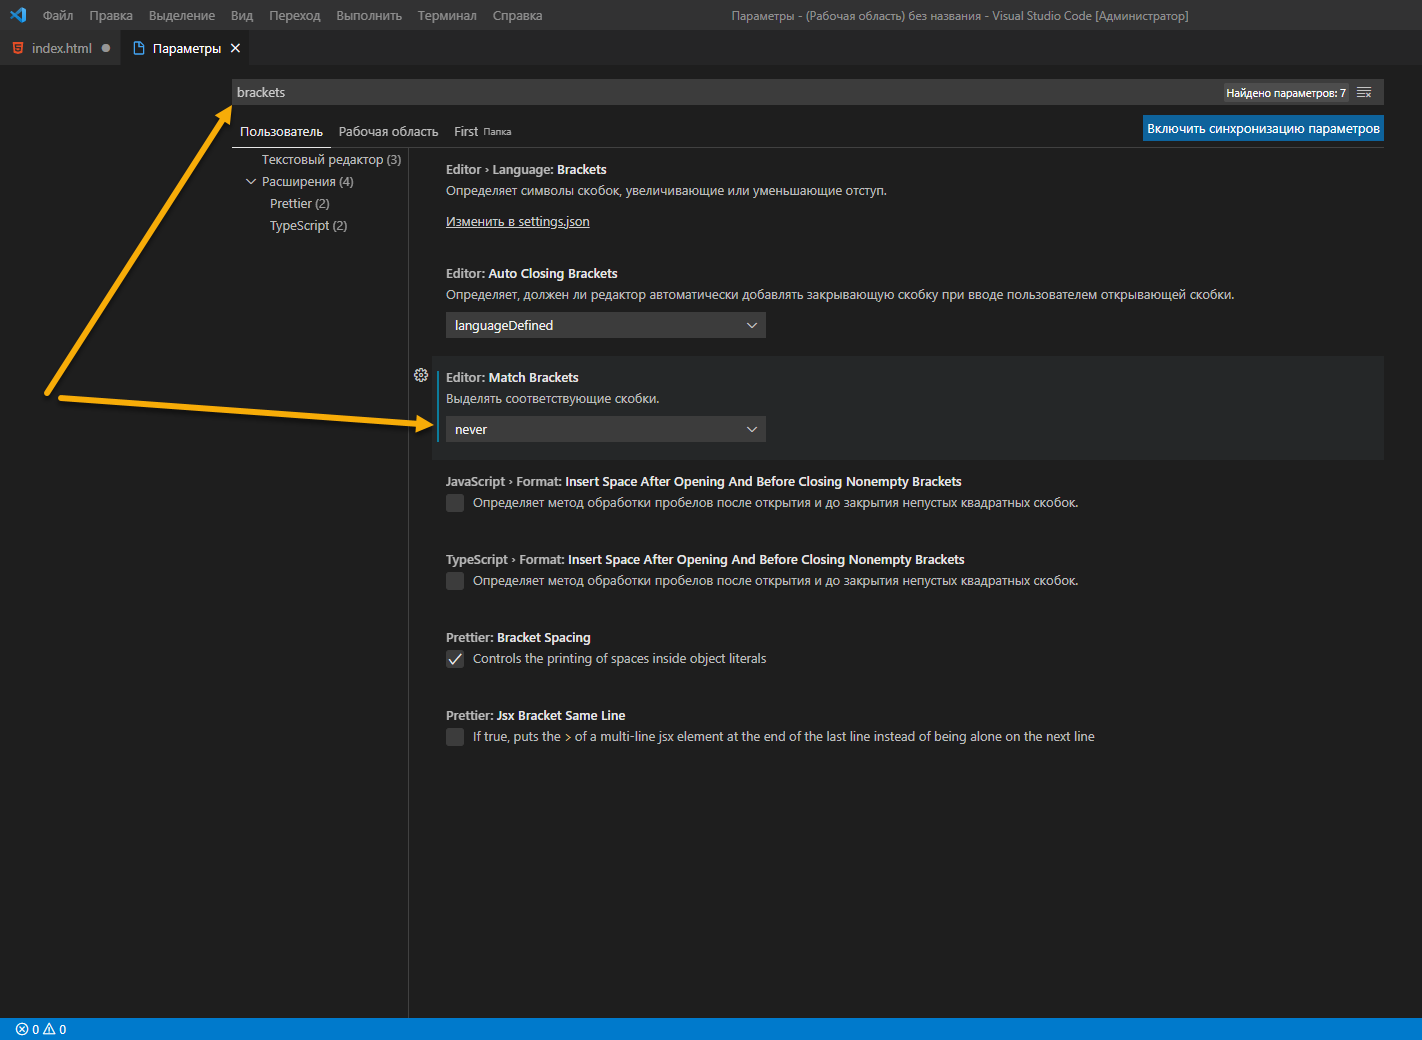Click the Найдено параметров: 7 counter
Screen dimensions: 1422x1040
pyautogui.click(x=1286, y=93)
